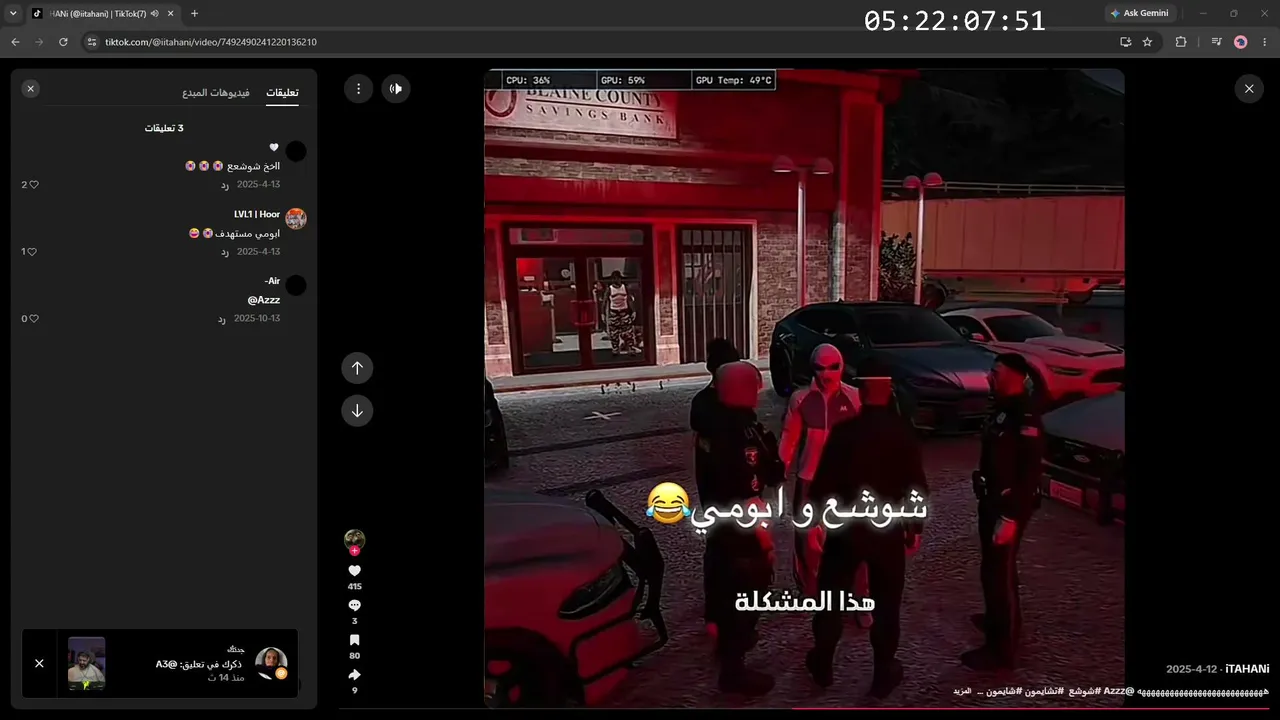Open the #شوشع hashtag in the caption

point(1084,692)
